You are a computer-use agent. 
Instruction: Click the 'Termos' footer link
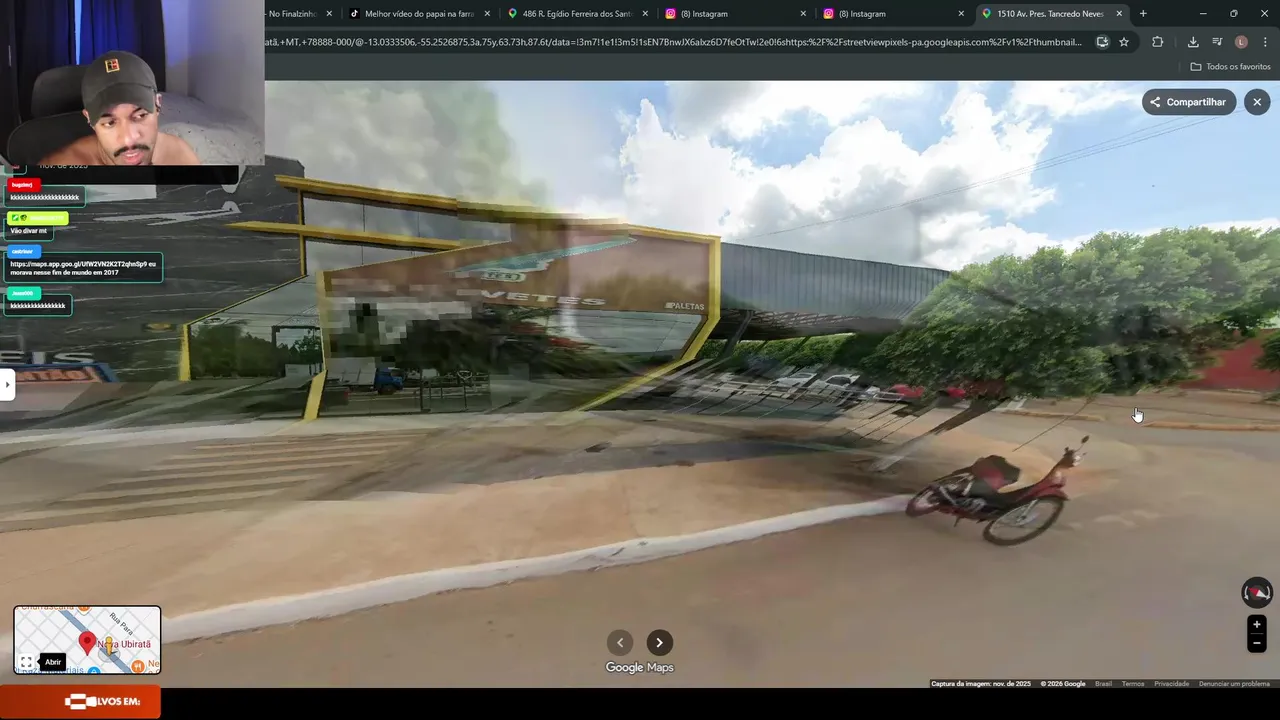coord(1133,684)
